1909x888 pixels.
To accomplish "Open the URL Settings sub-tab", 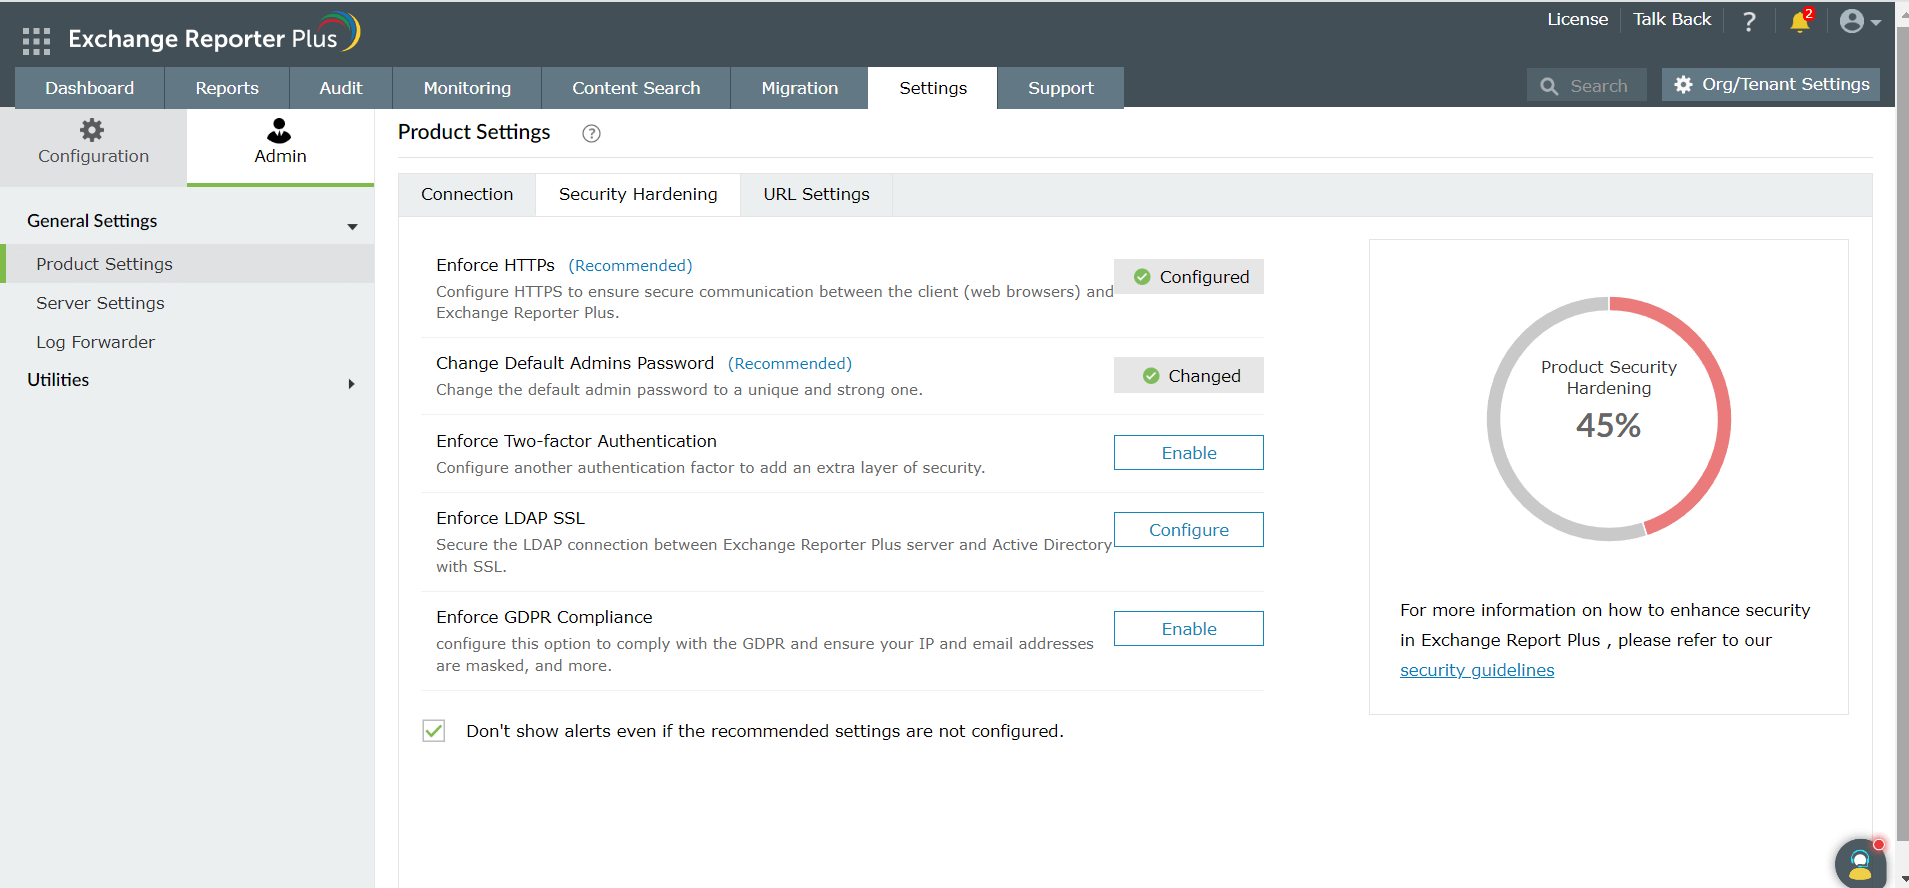I will coord(816,194).
